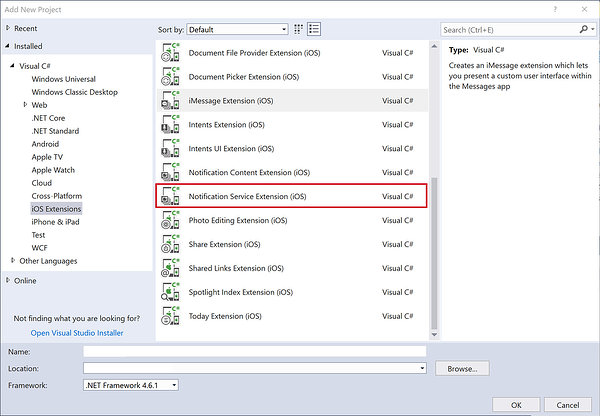Viewport: 600px width, 416px height.
Task: Expand the Other Languages node
Action: point(13,260)
